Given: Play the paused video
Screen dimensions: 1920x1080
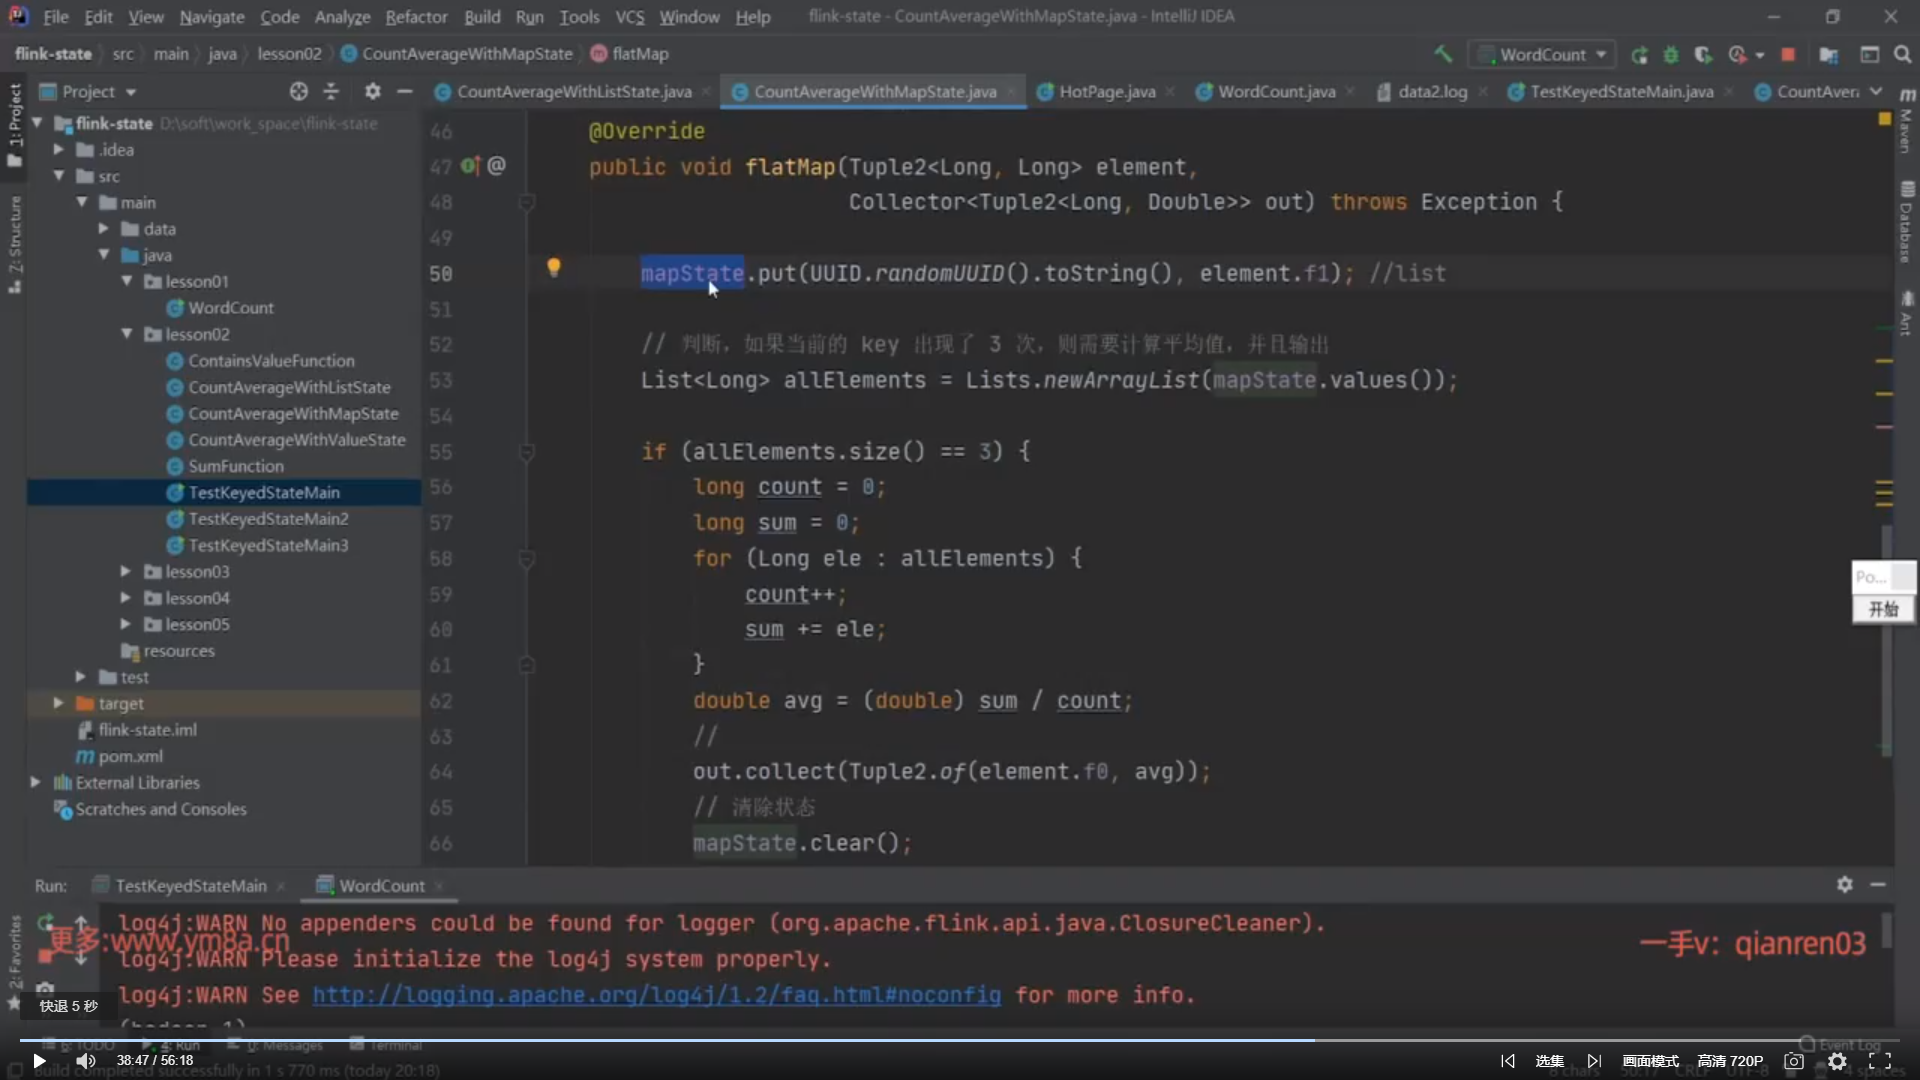Looking at the screenshot, I should pyautogui.click(x=39, y=1061).
